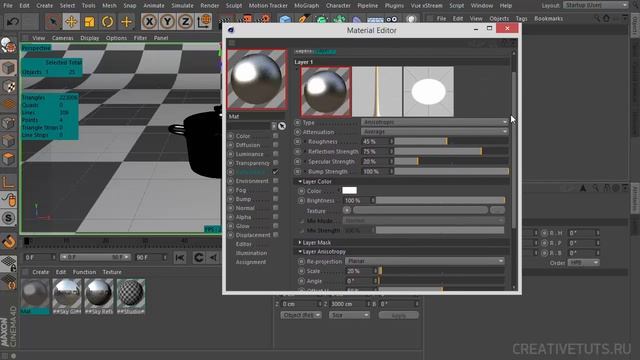The width and height of the screenshot is (640, 360).
Task: Select the Studio checkered material thumbnail
Action: 131,293
